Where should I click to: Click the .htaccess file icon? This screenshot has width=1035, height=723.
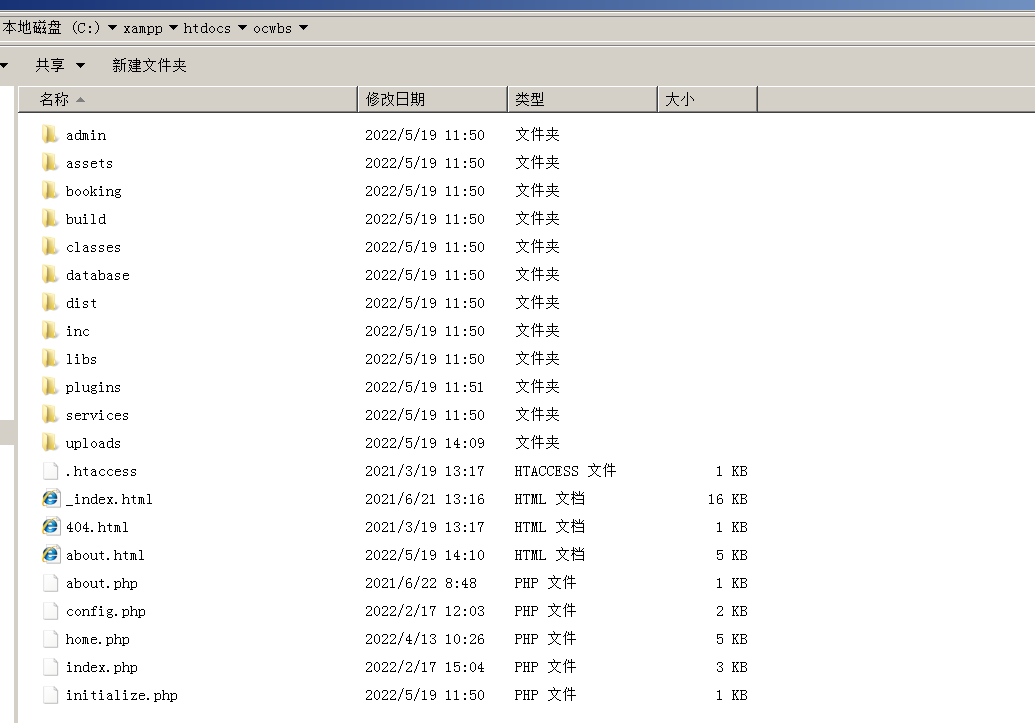(50, 471)
